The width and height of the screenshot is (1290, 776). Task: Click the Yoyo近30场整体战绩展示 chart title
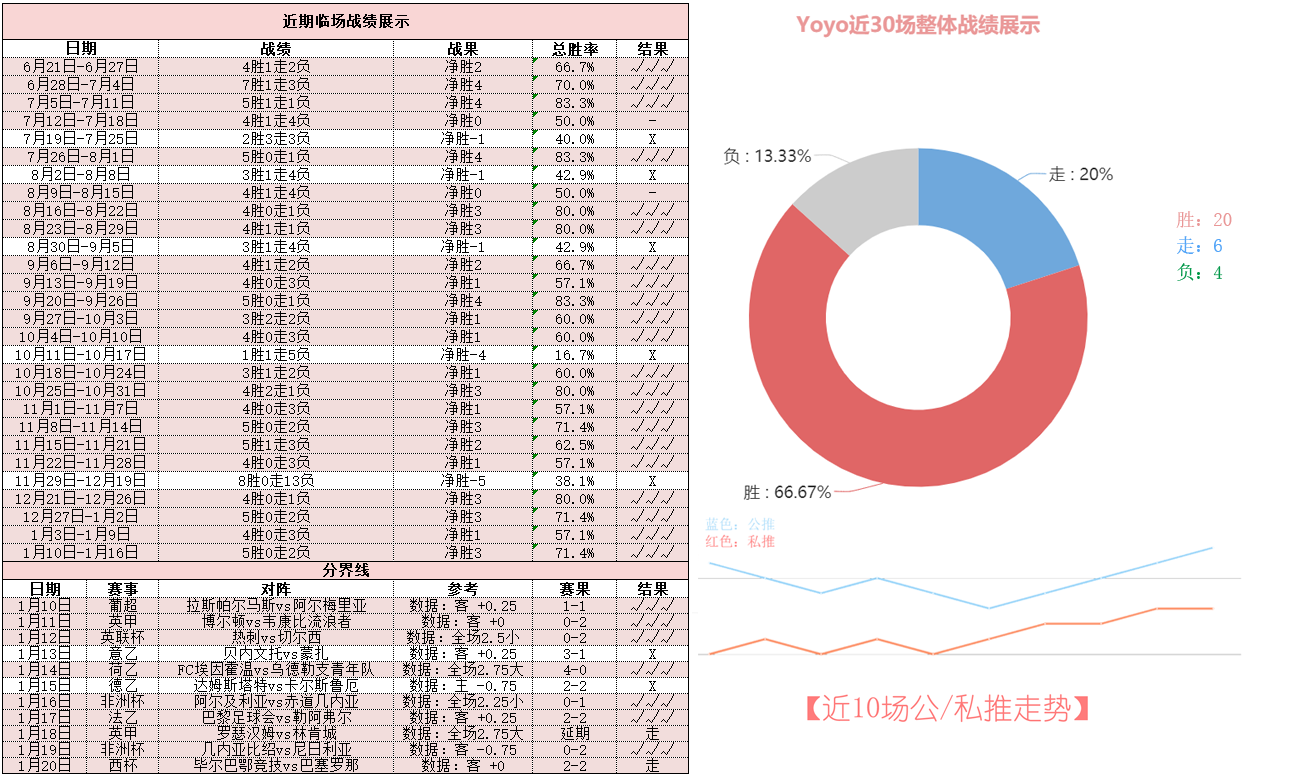click(917, 25)
